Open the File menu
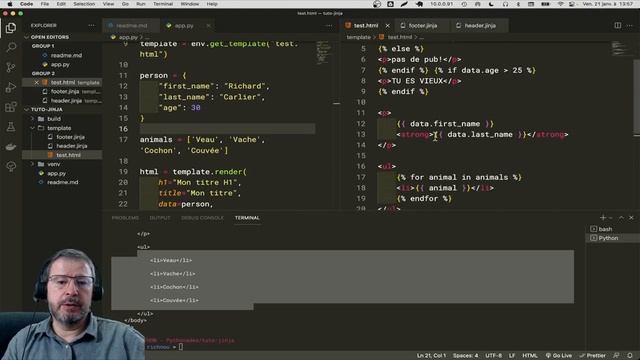 [x=44, y=4]
